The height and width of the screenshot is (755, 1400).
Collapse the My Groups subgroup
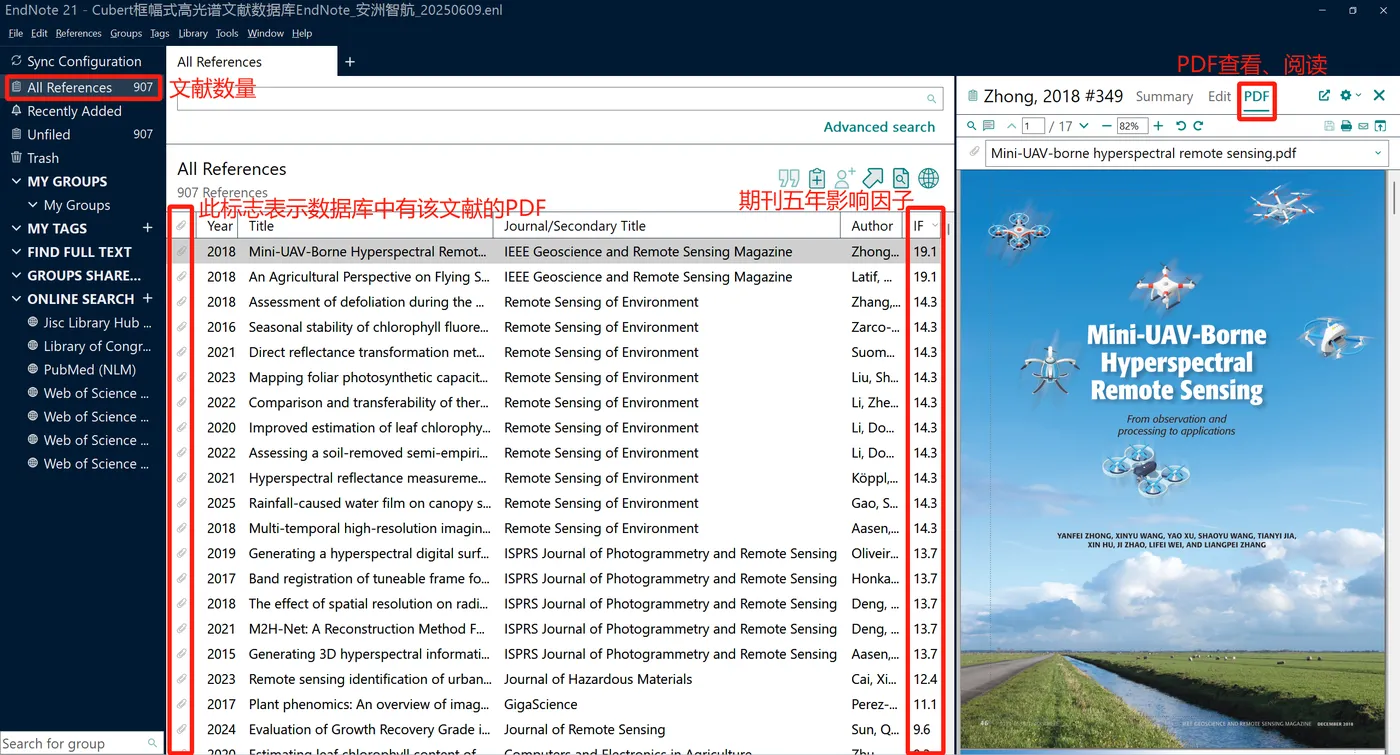tap(33, 205)
